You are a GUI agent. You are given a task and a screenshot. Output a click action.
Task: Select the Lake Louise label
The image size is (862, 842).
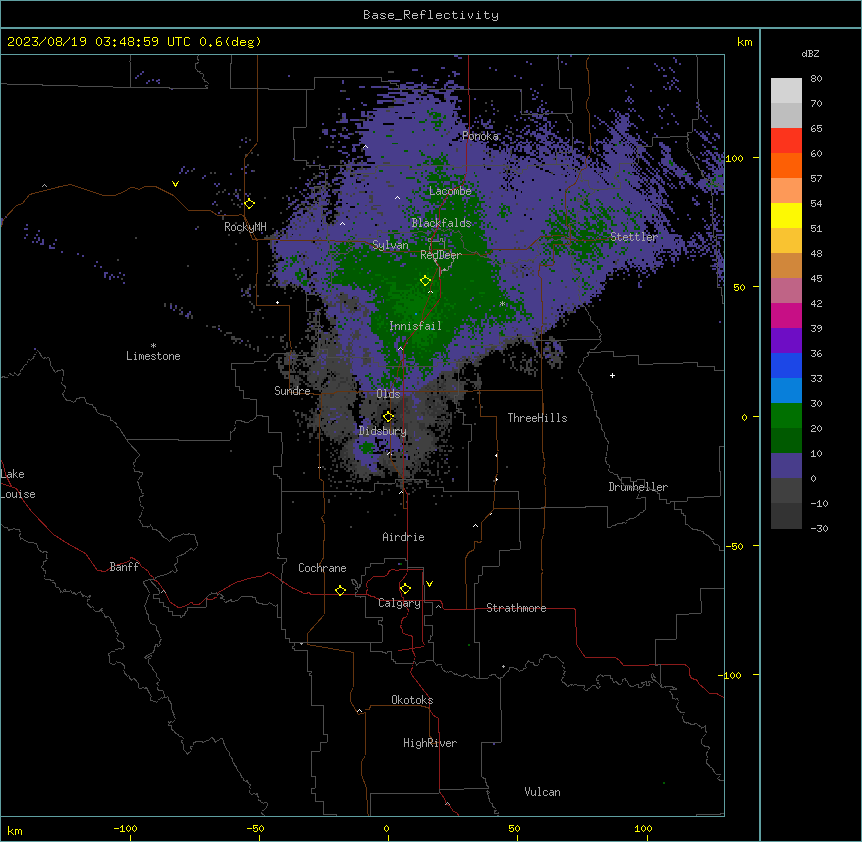[x=17, y=484]
